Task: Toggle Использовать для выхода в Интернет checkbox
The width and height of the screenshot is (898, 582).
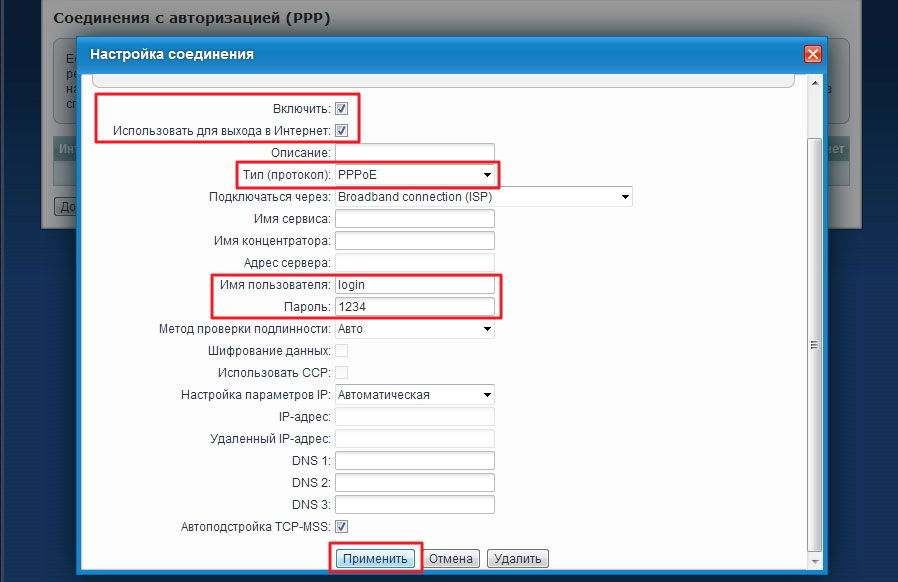Action: pyautogui.click(x=341, y=131)
